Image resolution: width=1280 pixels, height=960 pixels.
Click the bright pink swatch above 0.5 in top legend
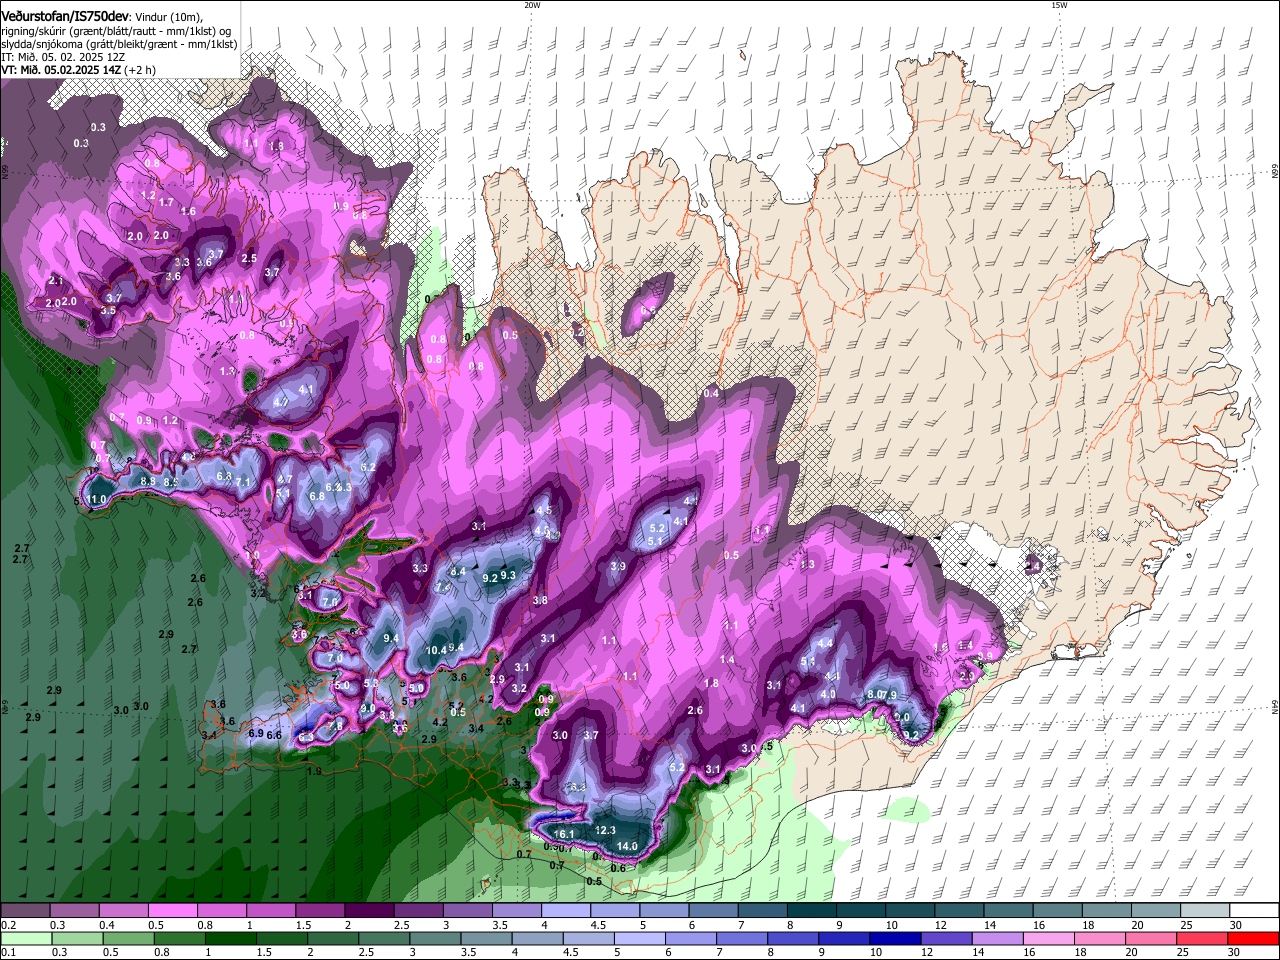coord(172,911)
